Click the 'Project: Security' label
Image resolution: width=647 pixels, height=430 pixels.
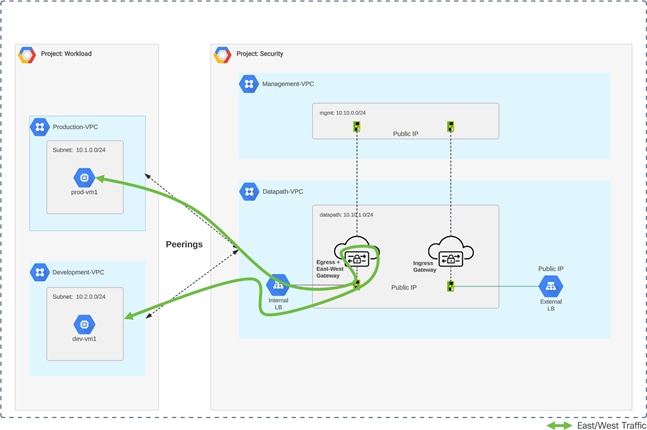point(260,54)
